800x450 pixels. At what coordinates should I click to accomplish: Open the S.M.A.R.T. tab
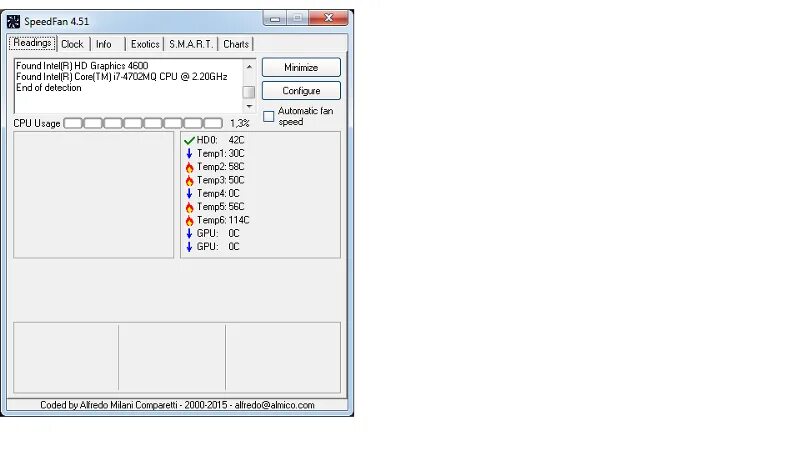click(191, 44)
